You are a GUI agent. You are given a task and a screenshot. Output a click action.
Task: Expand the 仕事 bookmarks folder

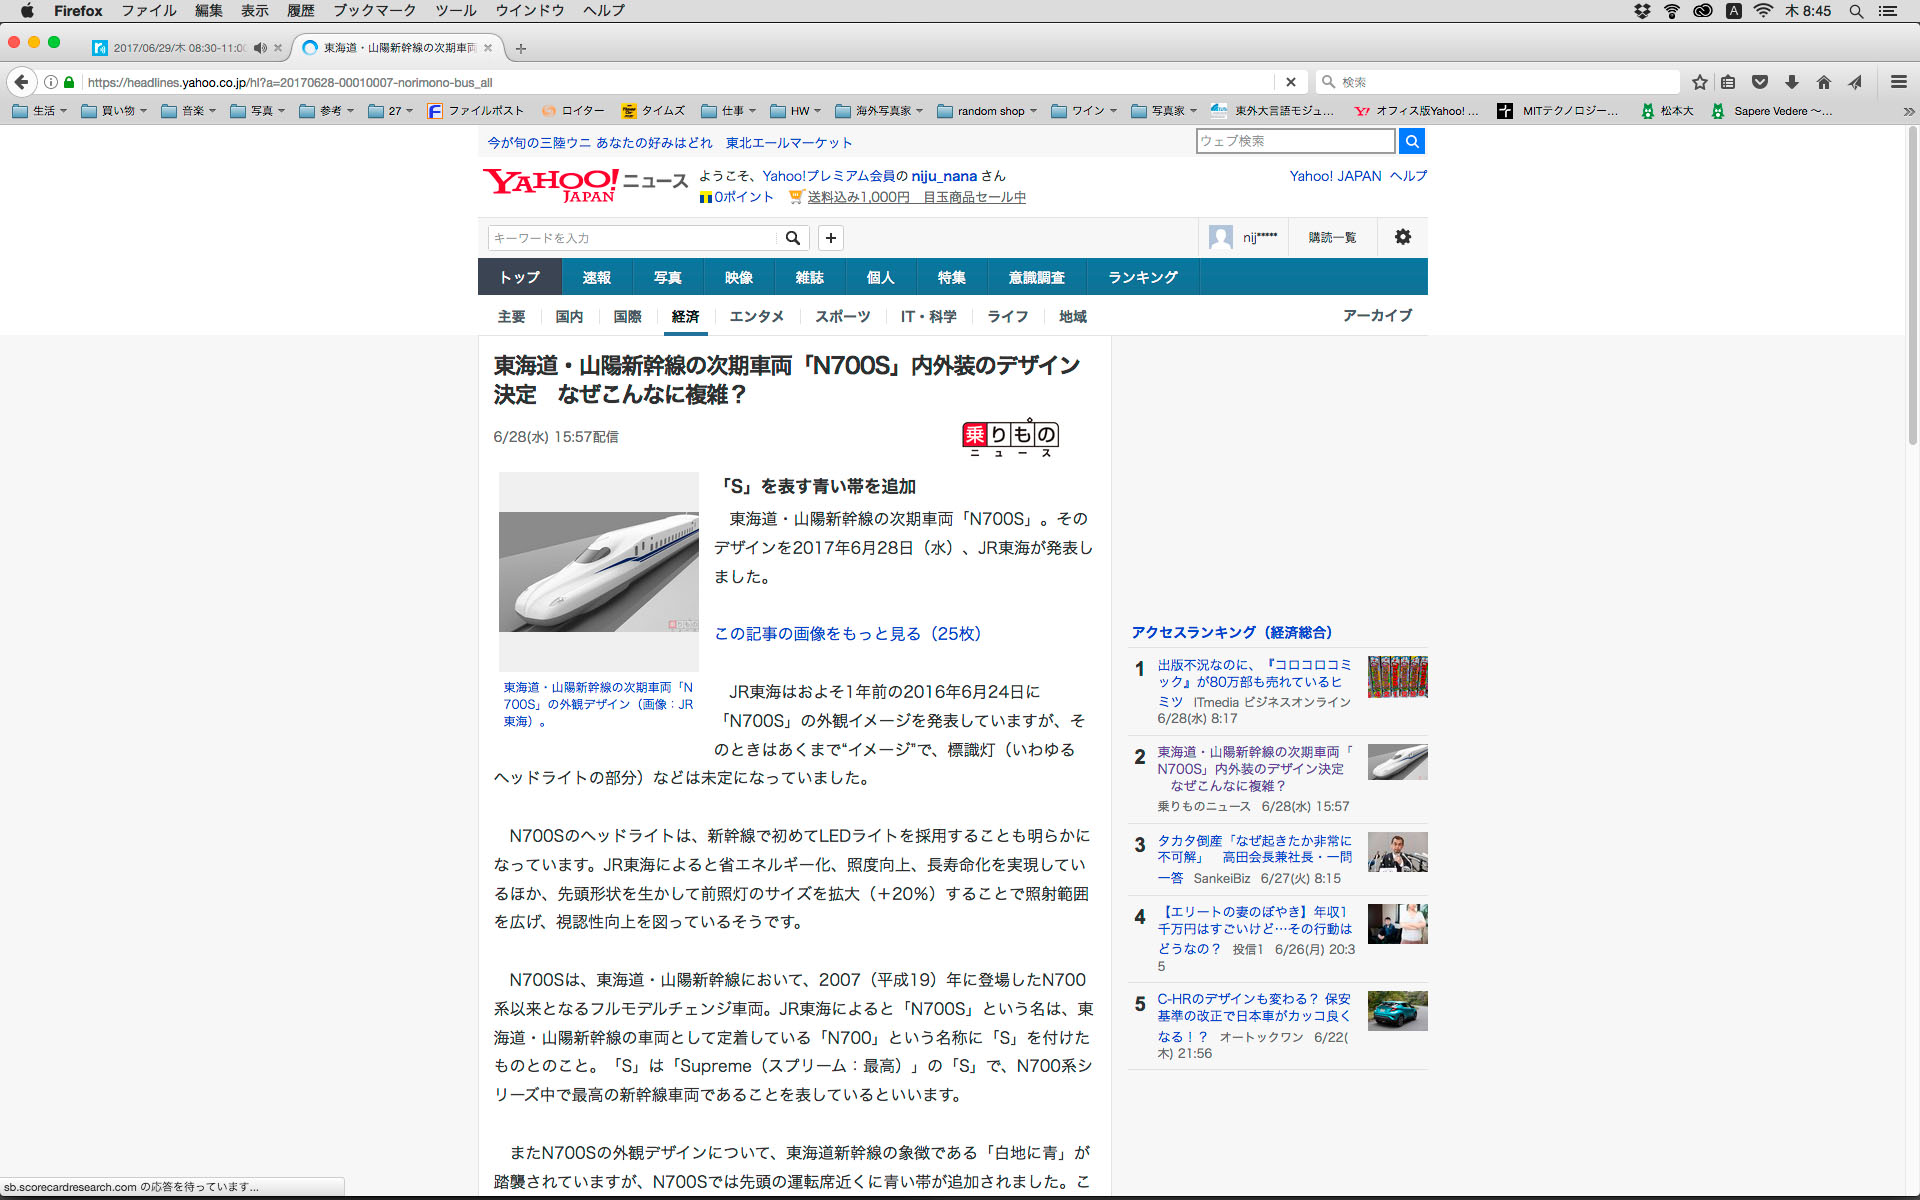(x=729, y=111)
